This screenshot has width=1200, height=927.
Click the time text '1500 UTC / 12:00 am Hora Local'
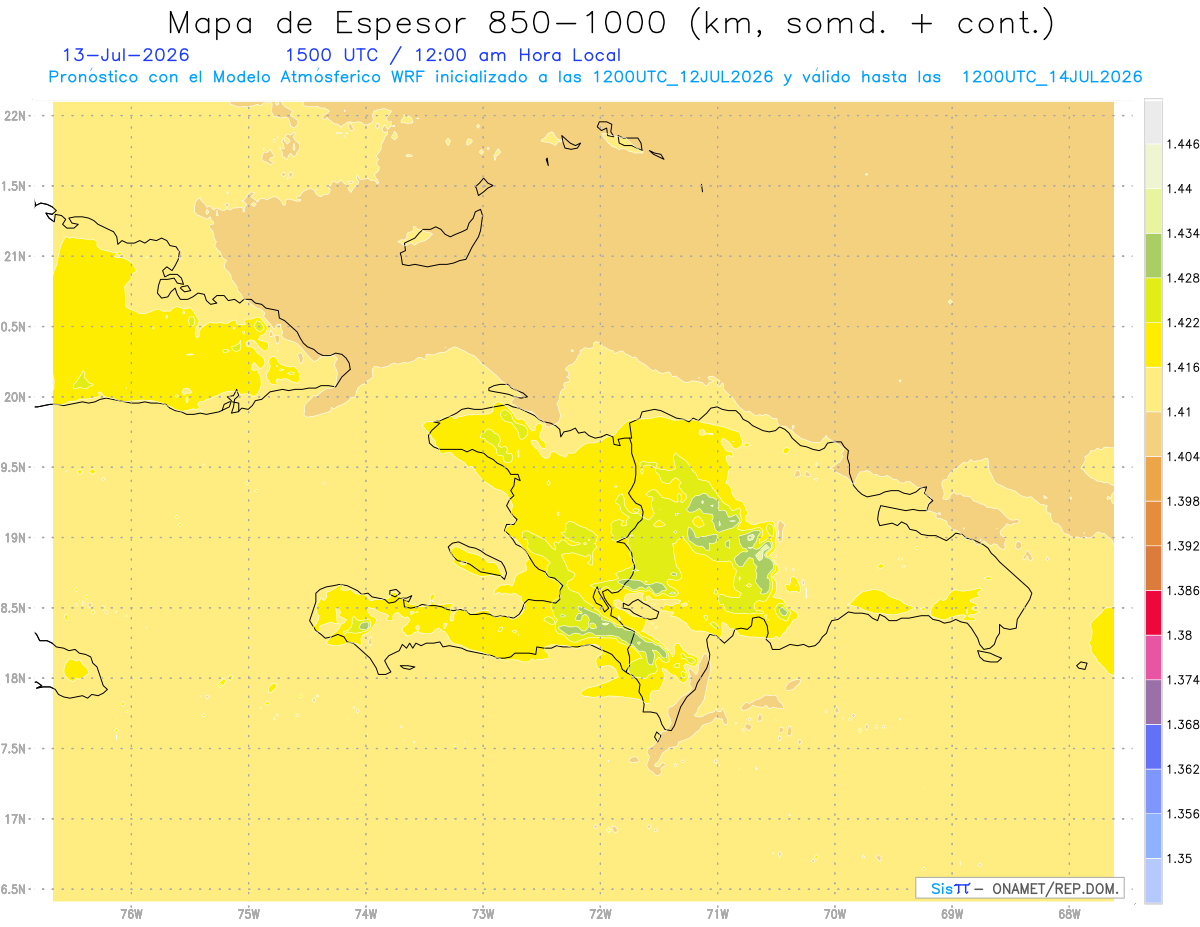point(453,55)
